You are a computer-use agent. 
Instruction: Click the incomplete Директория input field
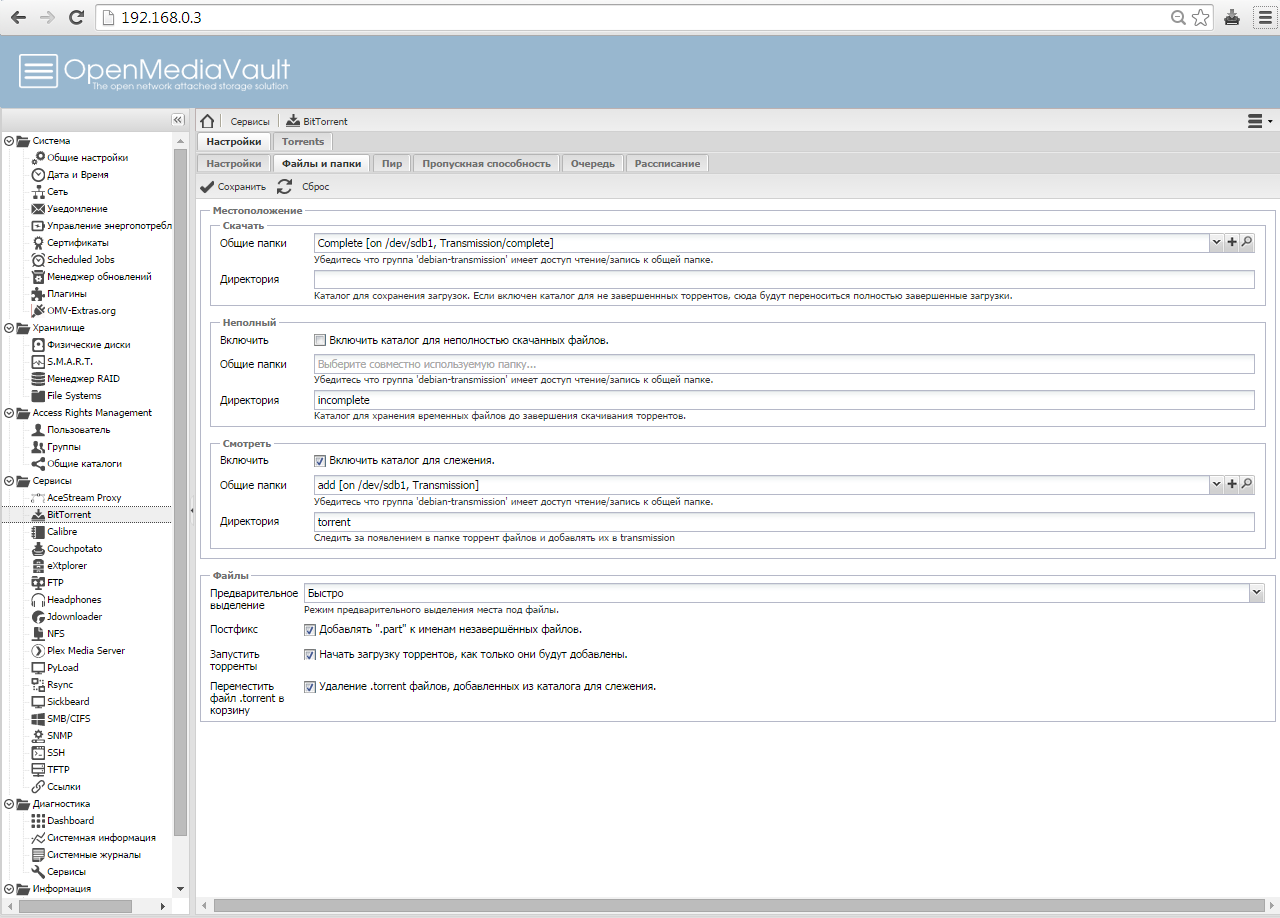click(x=783, y=400)
